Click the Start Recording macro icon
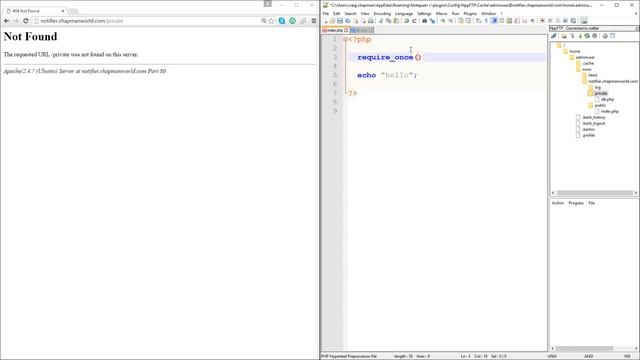640x360 pixels. pyautogui.click(x=542, y=21)
